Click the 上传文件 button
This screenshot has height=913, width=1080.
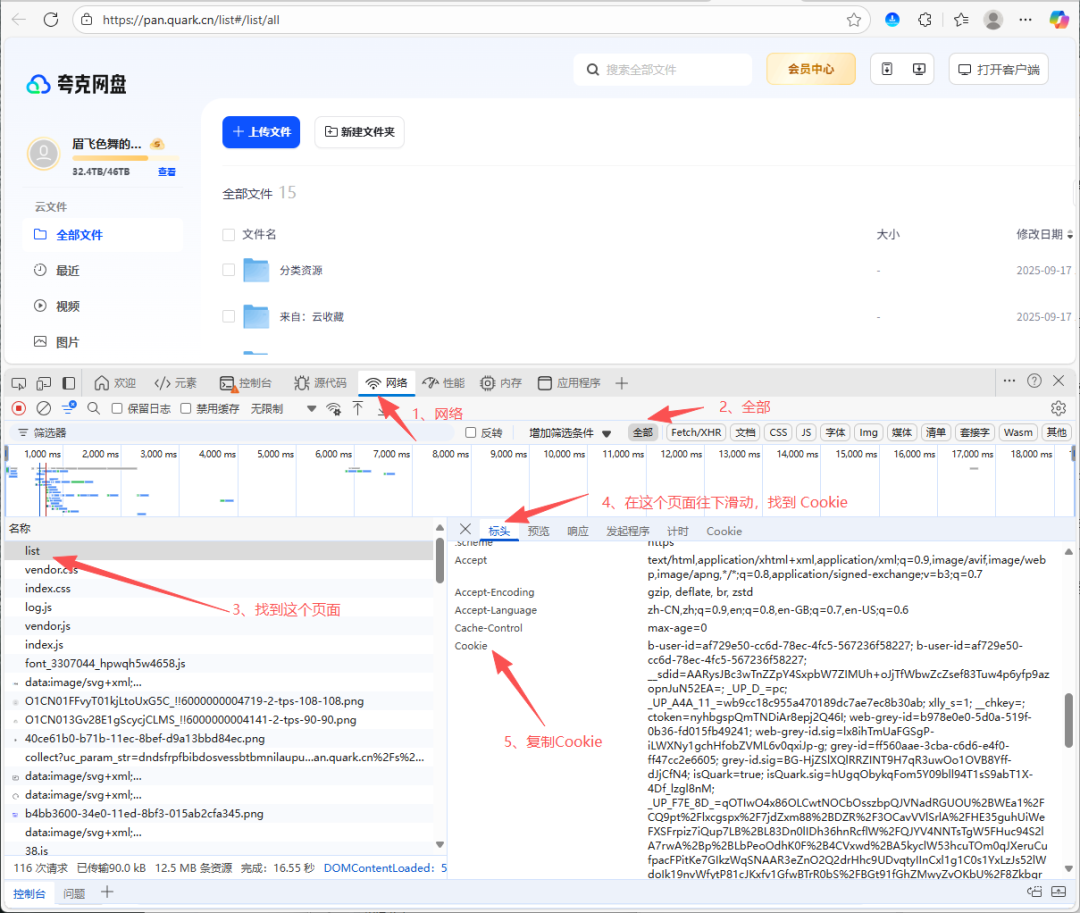(x=261, y=132)
